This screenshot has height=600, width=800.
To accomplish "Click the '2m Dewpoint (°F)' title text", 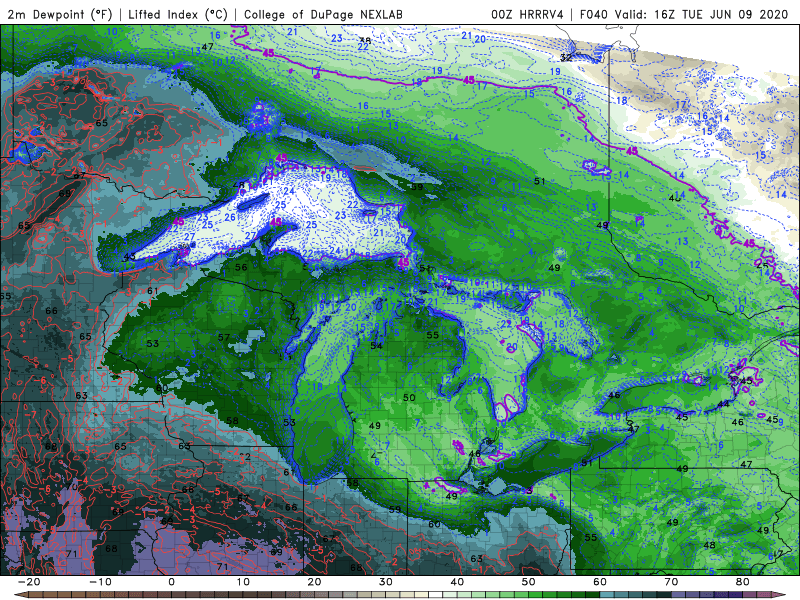I will (x=60, y=14).
